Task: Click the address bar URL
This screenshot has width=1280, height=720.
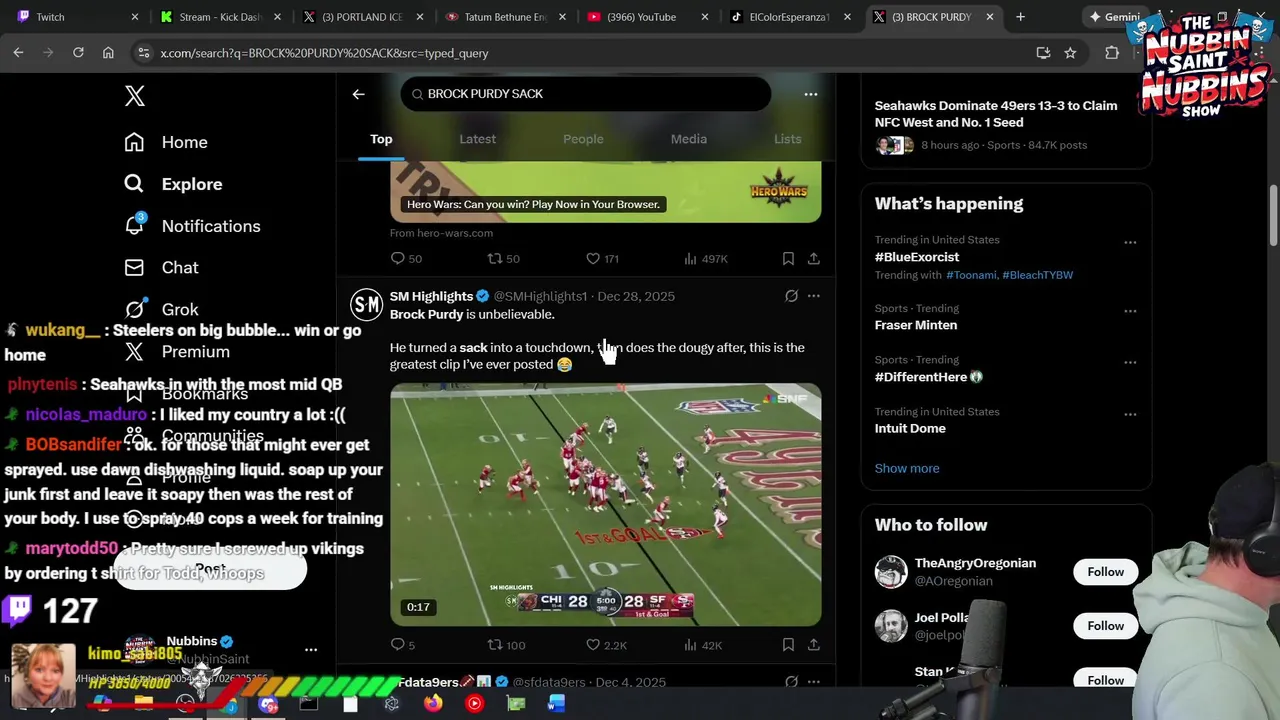Action: tap(324, 53)
